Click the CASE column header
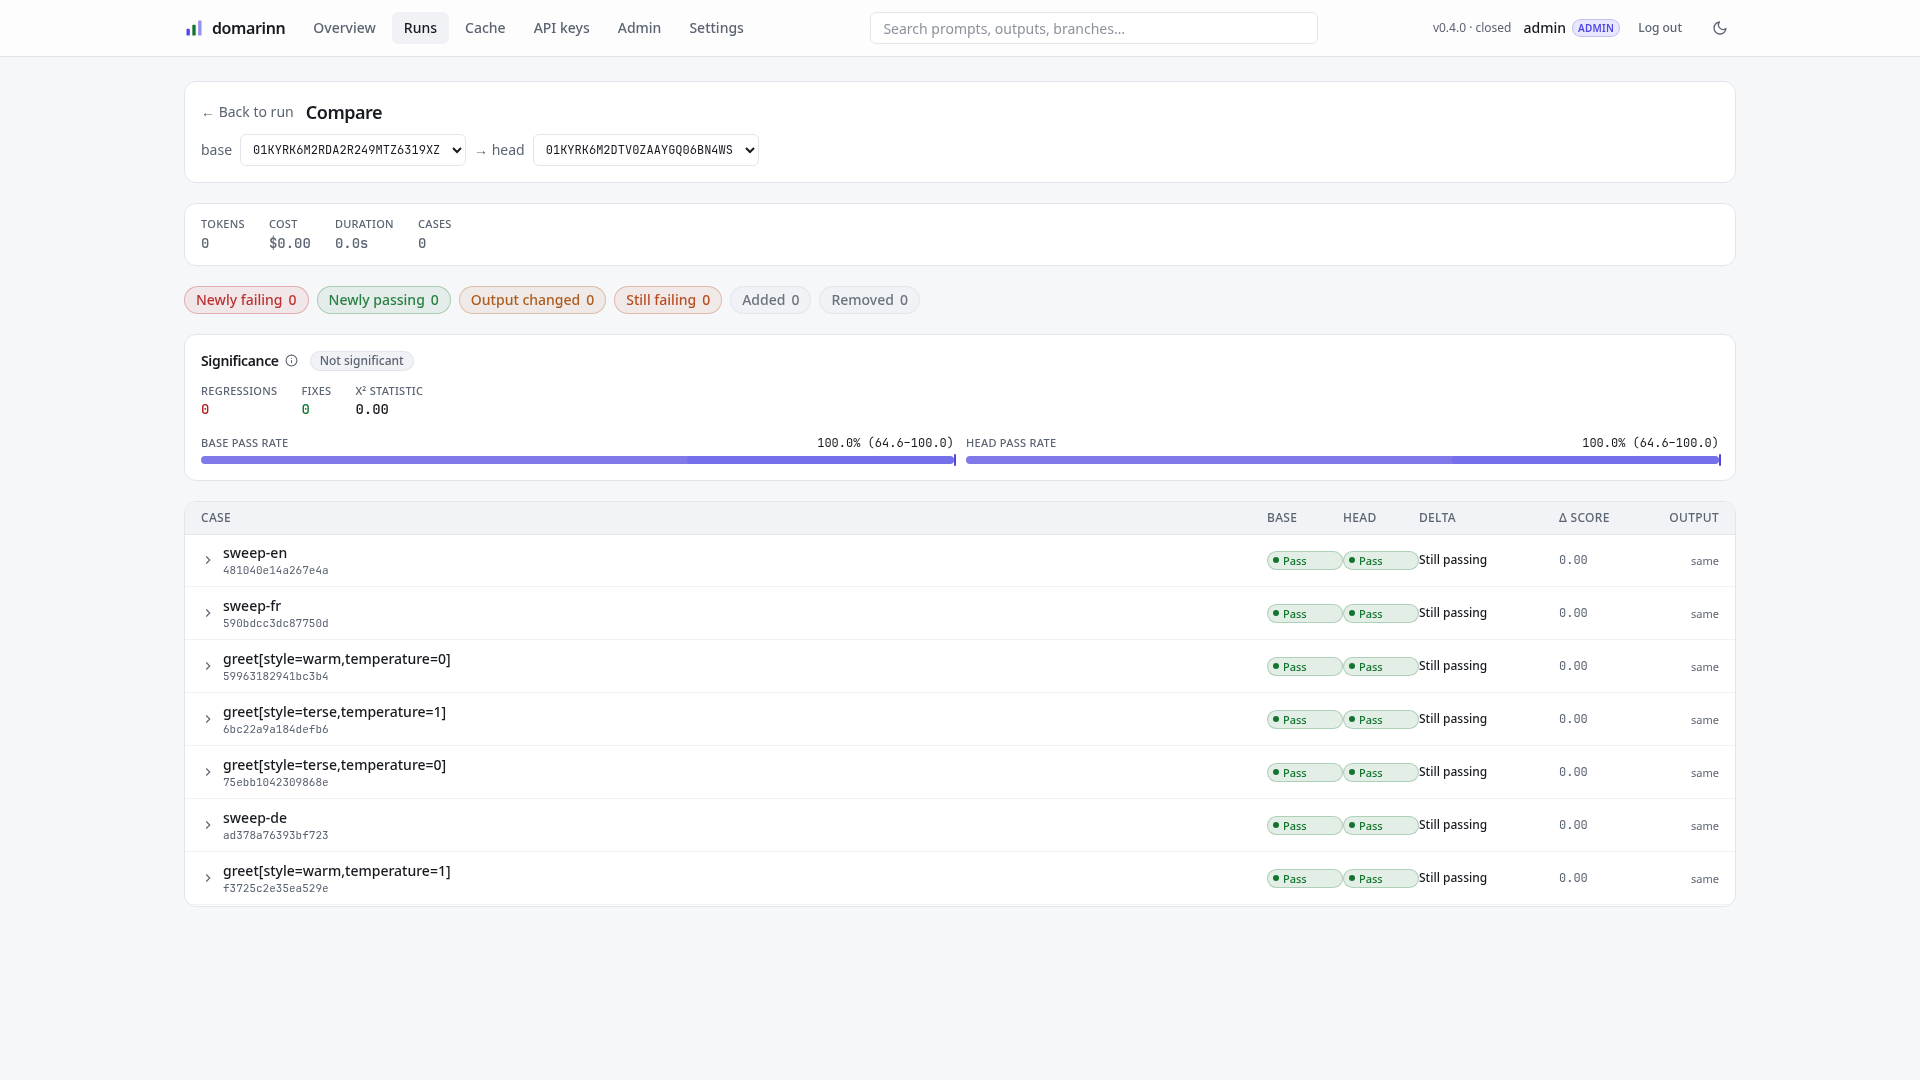The width and height of the screenshot is (1920, 1080). pos(216,518)
